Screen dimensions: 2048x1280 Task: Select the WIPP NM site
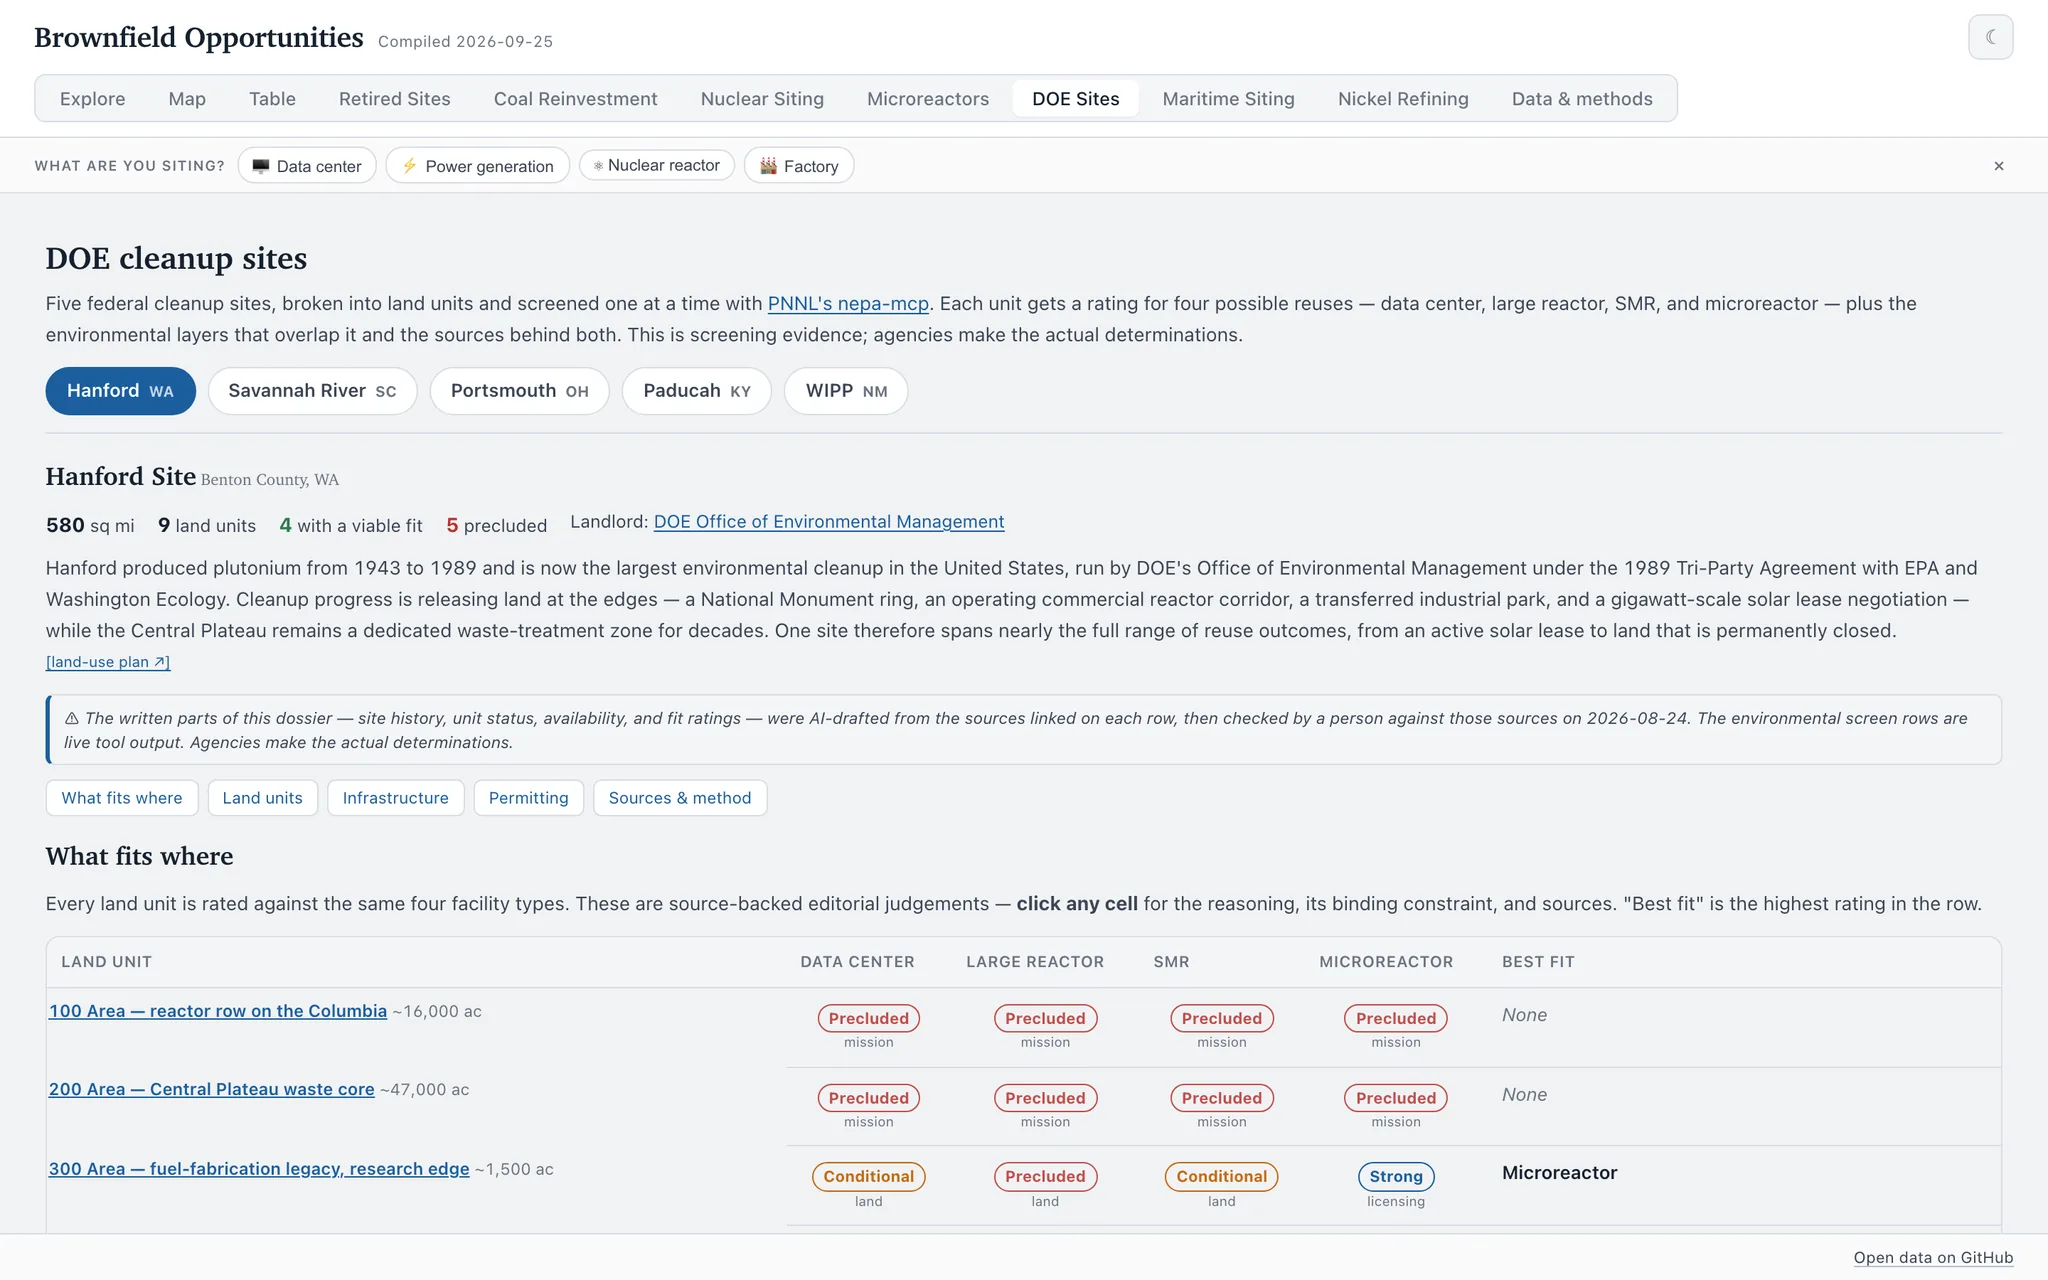tap(846, 391)
